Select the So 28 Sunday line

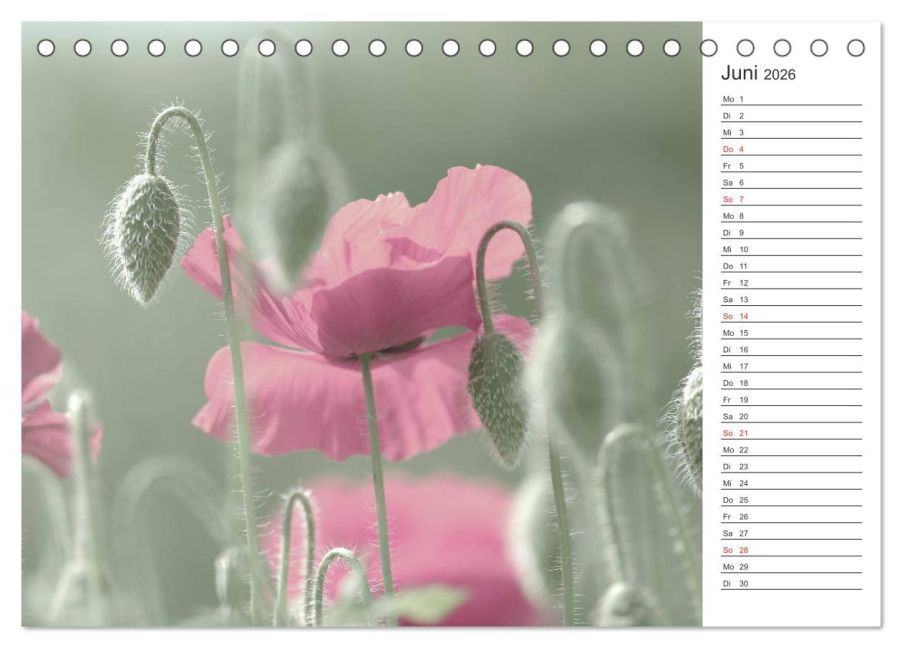(792, 550)
